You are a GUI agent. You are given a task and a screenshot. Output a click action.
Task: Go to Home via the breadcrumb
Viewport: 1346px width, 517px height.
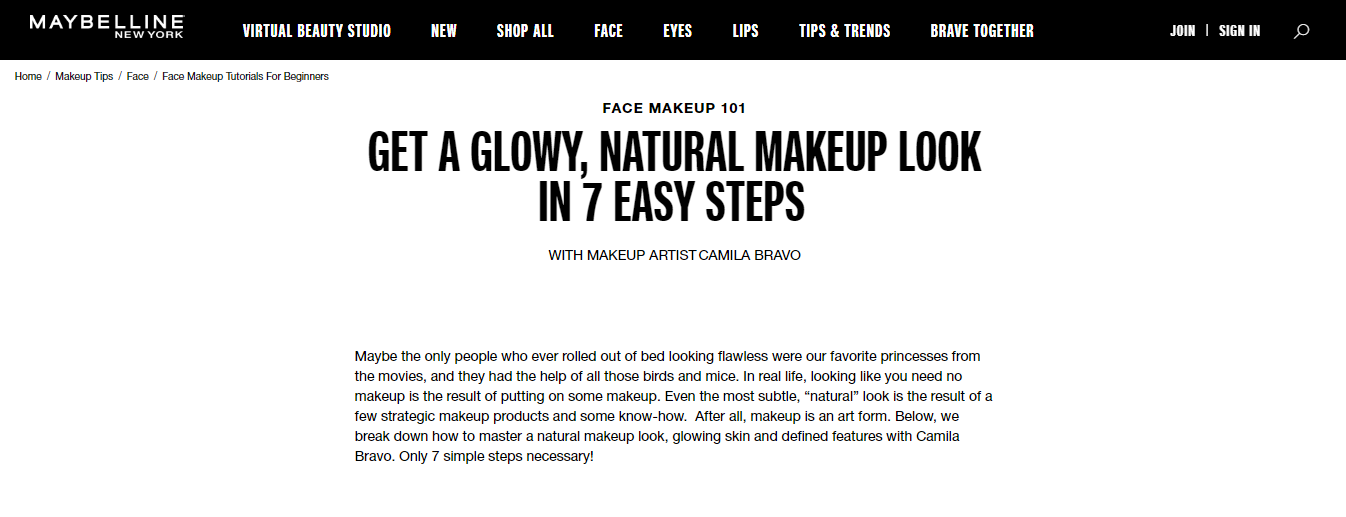click(28, 76)
